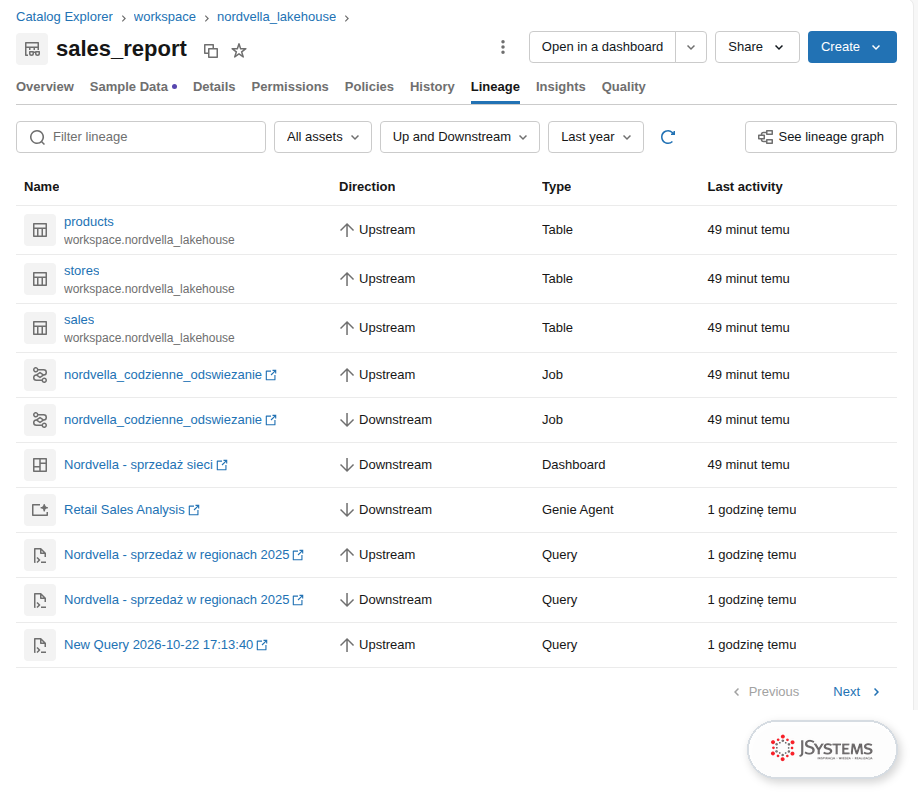Screen dimensions: 918x799
Task: Open New Query 2026-10-22 17:13:40 link
Action: (x=159, y=645)
